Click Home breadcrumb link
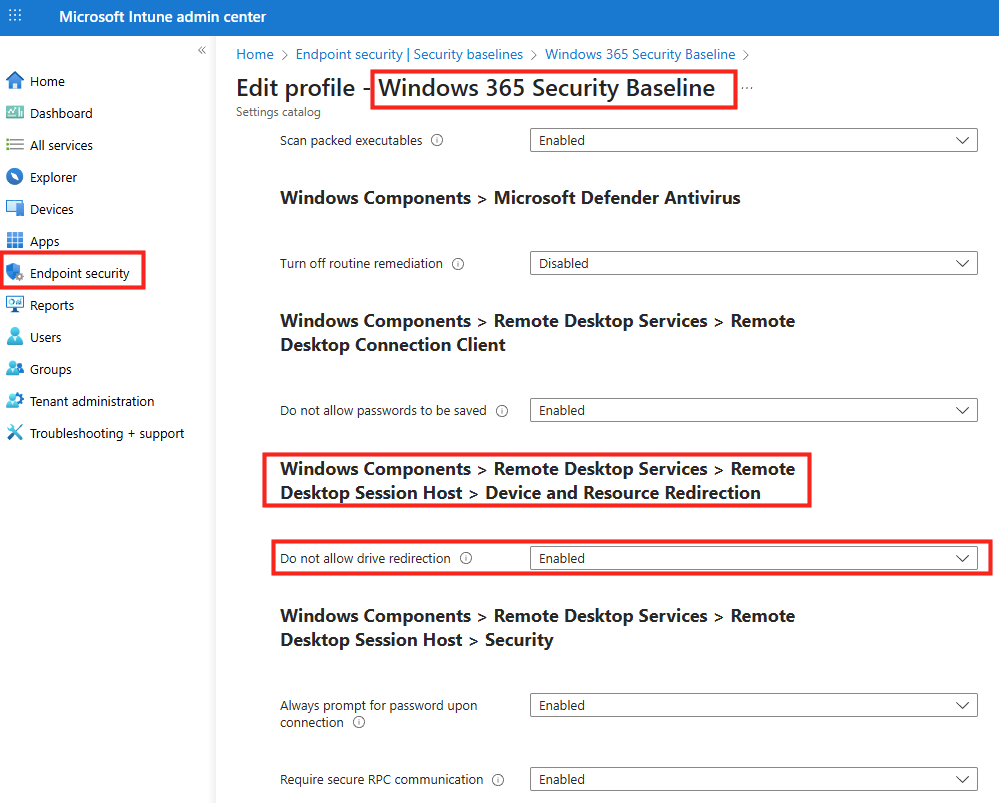 pos(255,54)
